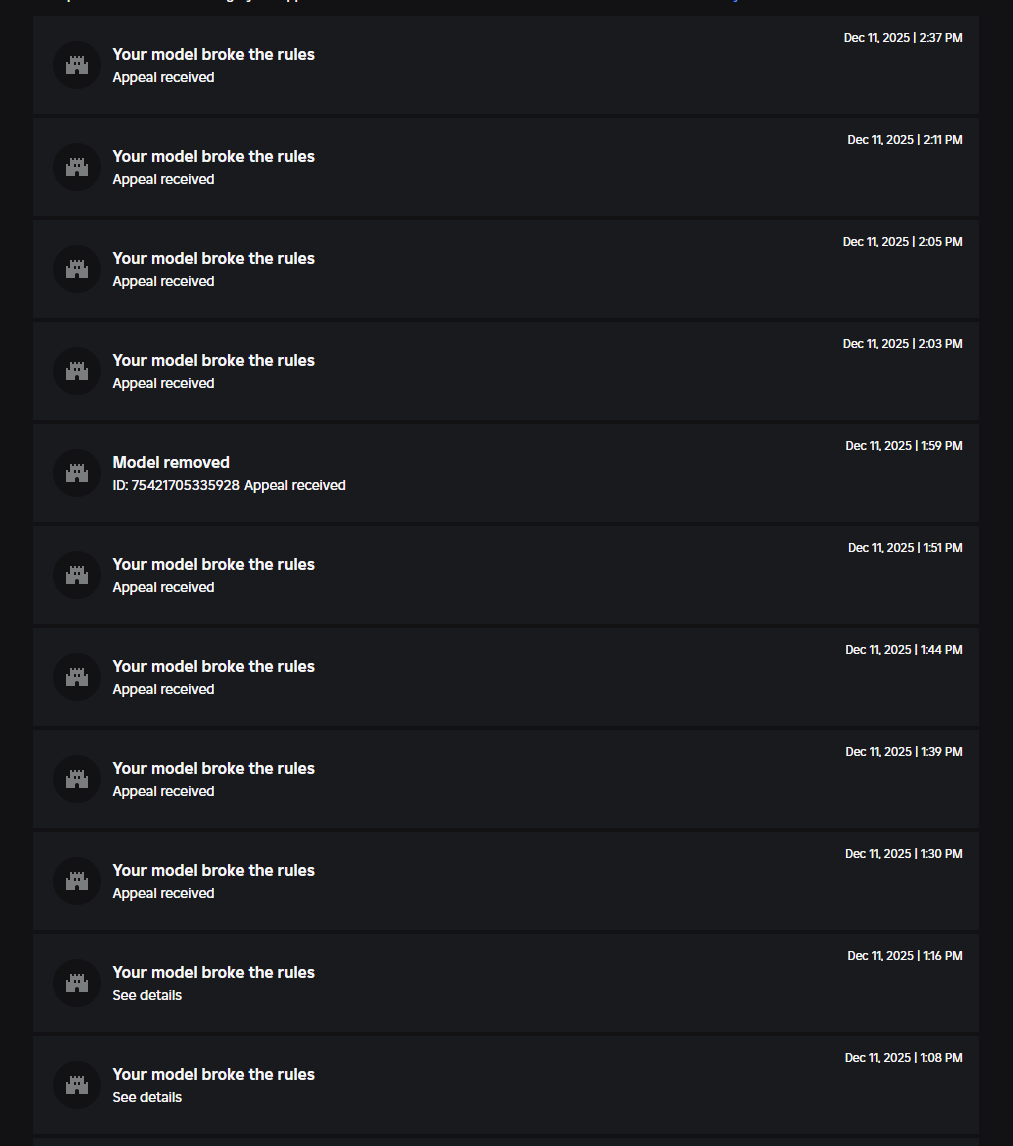This screenshot has width=1013, height=1146.
Task: Click the castle icon on the 1:39 PM notification
Action: tap(77, 779)
